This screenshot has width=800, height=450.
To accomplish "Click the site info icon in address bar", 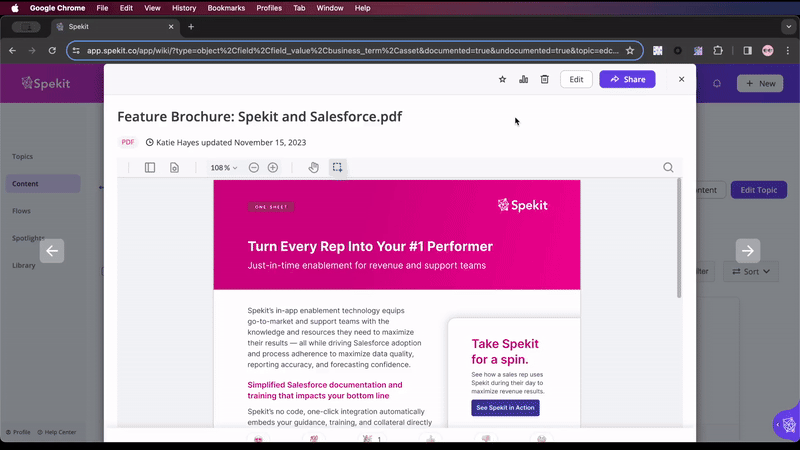I will 76,51.
